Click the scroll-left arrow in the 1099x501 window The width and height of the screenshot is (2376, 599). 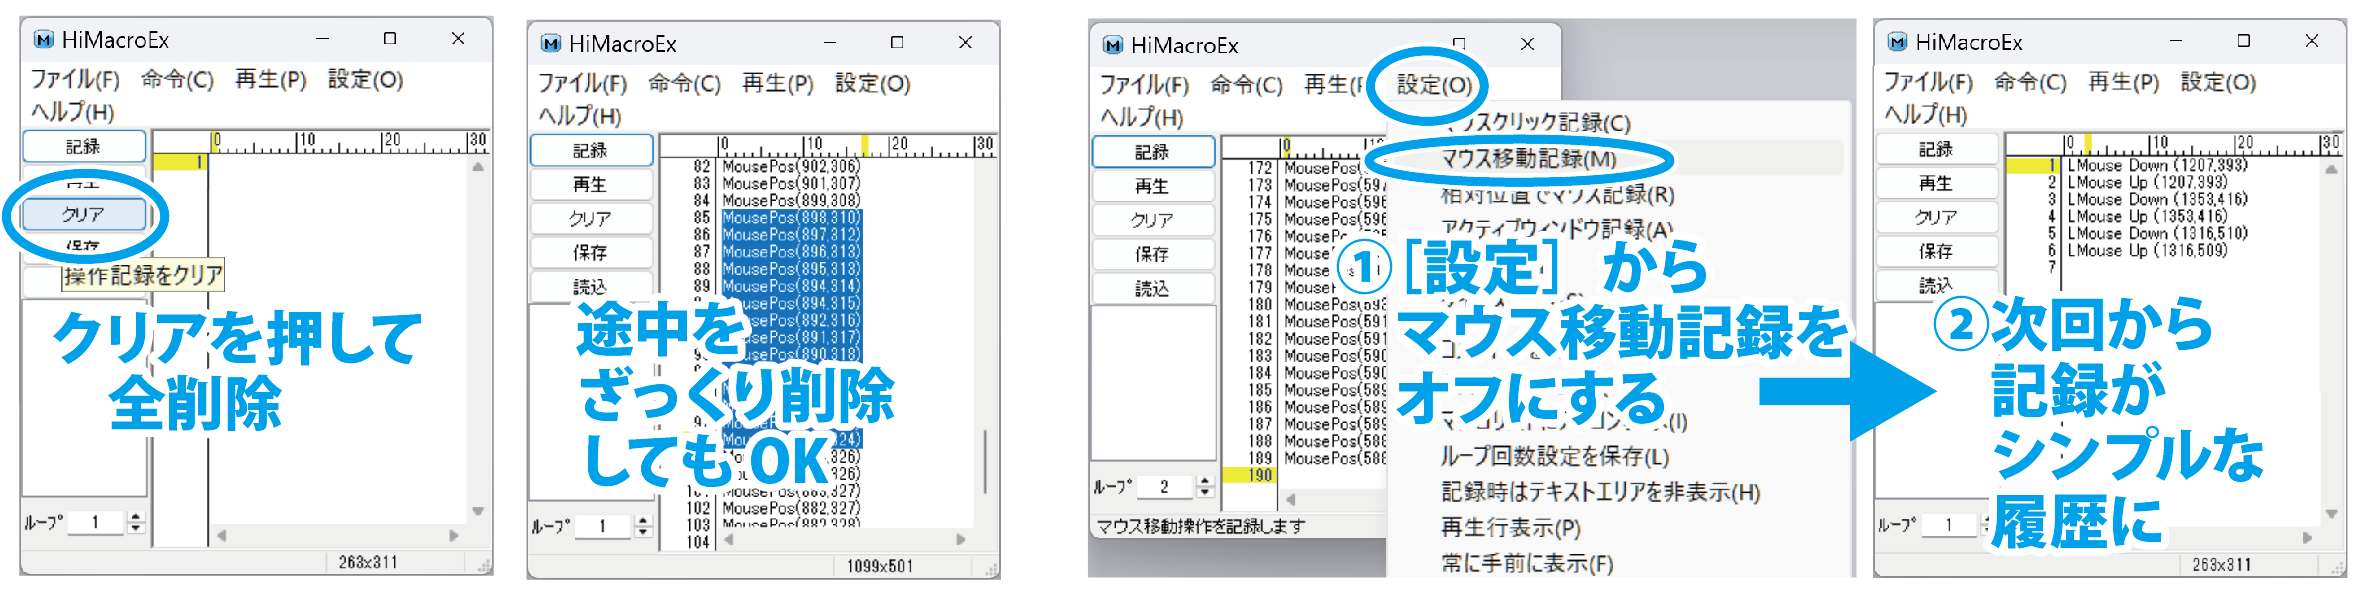tap(729, 540)
